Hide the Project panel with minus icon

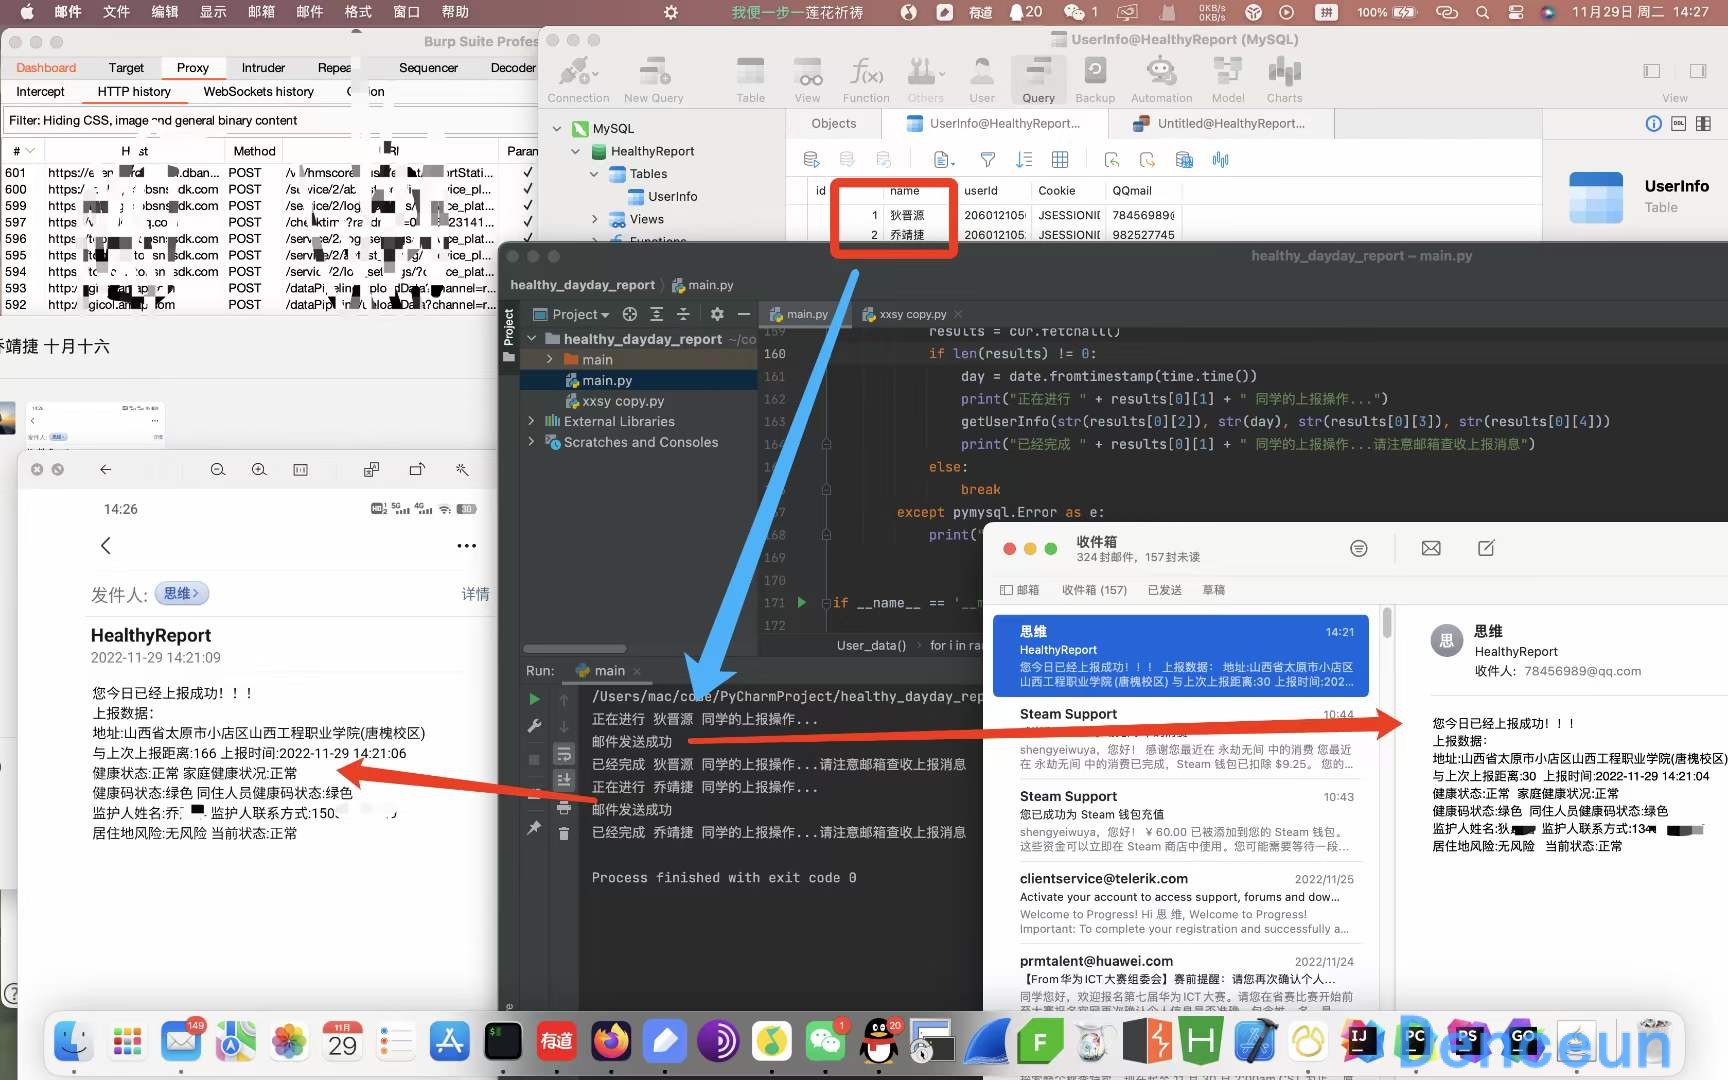[743, 314]
